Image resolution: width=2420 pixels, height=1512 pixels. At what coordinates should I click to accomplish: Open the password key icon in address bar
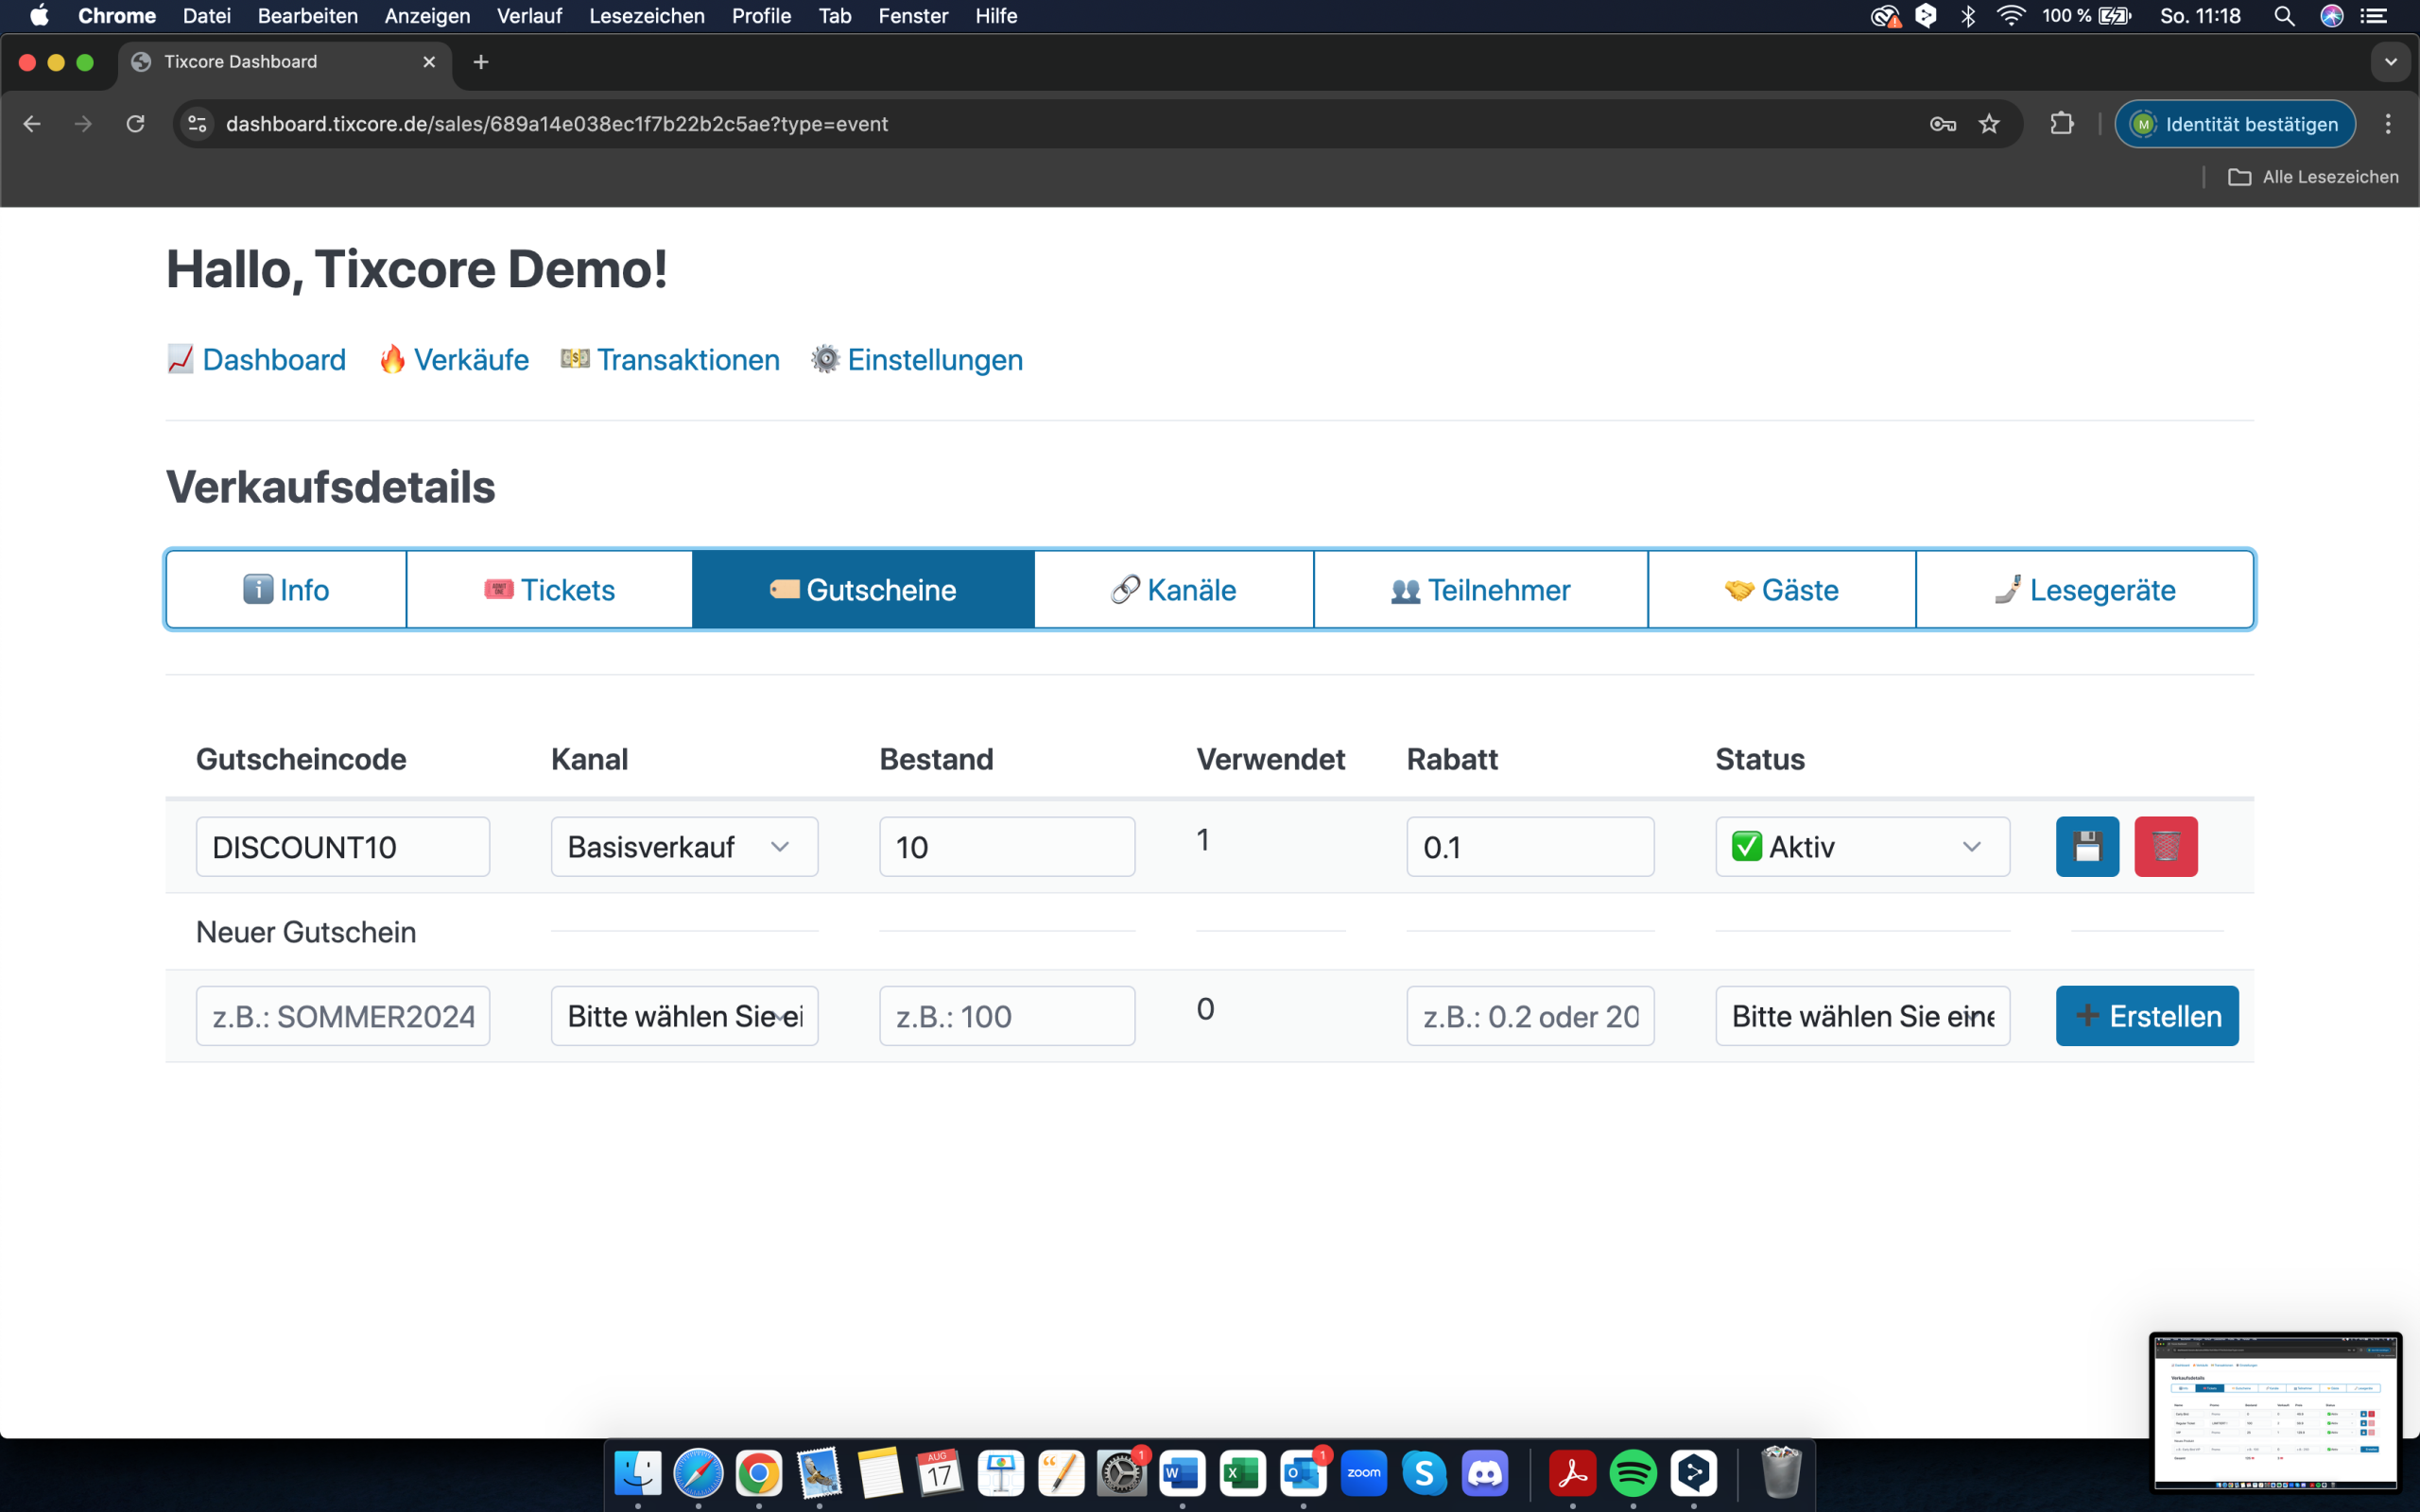[1942, 124]
